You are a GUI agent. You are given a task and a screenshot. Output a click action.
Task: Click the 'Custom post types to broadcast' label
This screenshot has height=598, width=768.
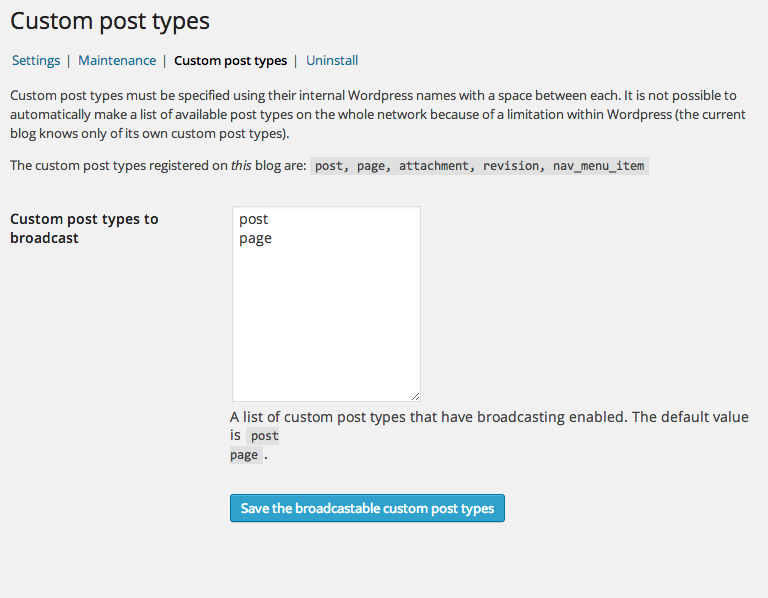84,228
